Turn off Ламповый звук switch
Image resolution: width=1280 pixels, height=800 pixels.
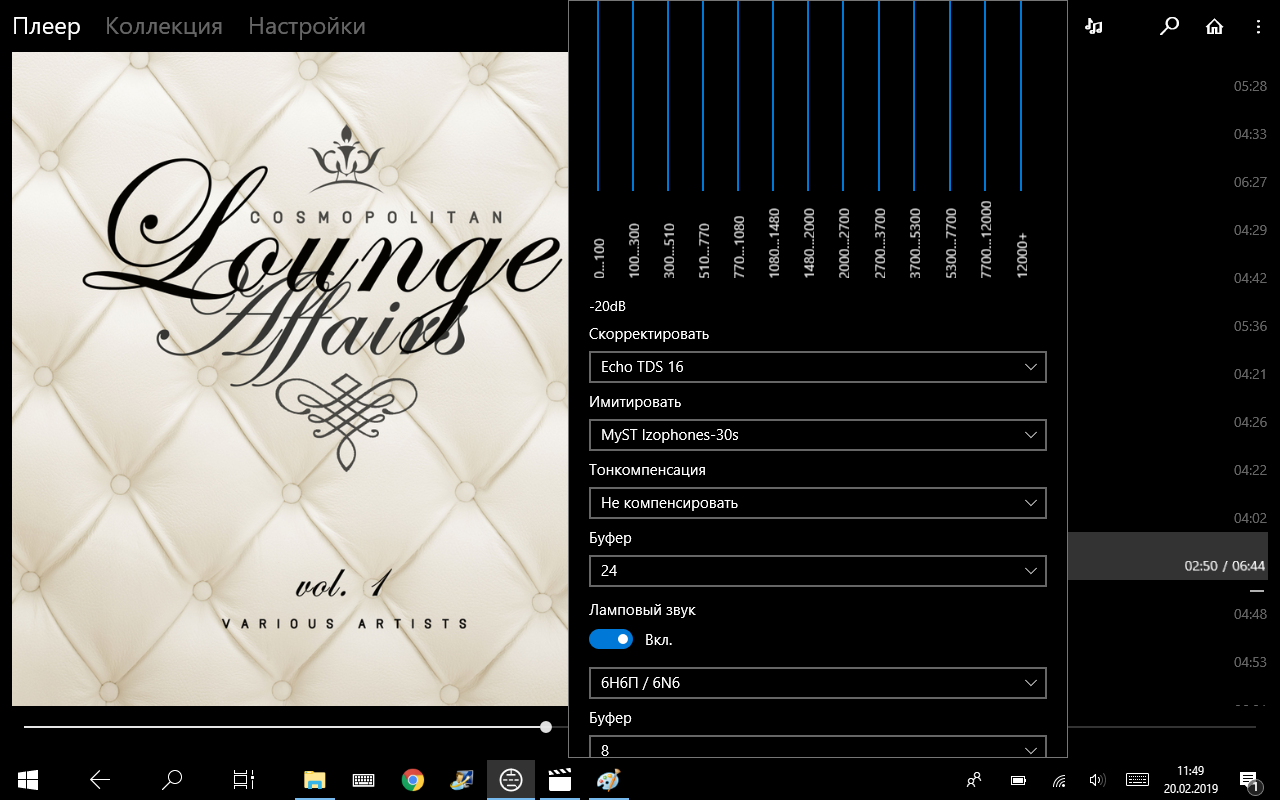[x=611, y=639]
